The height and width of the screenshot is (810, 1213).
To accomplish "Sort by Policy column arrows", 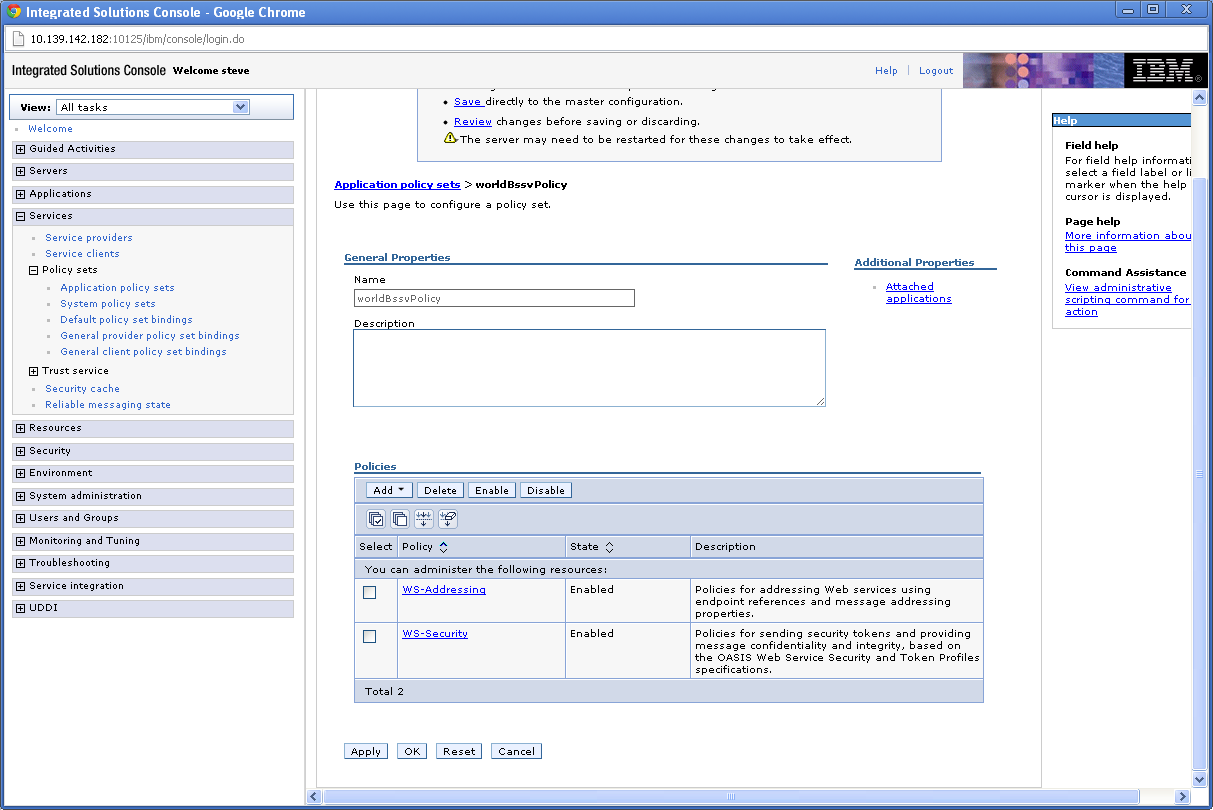I will point(443,547).
